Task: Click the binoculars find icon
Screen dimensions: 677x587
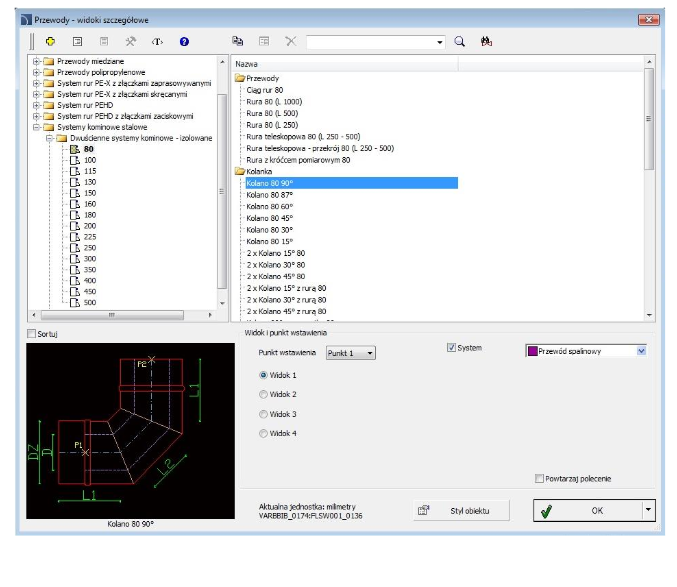Action: click(x=487, y=42)
